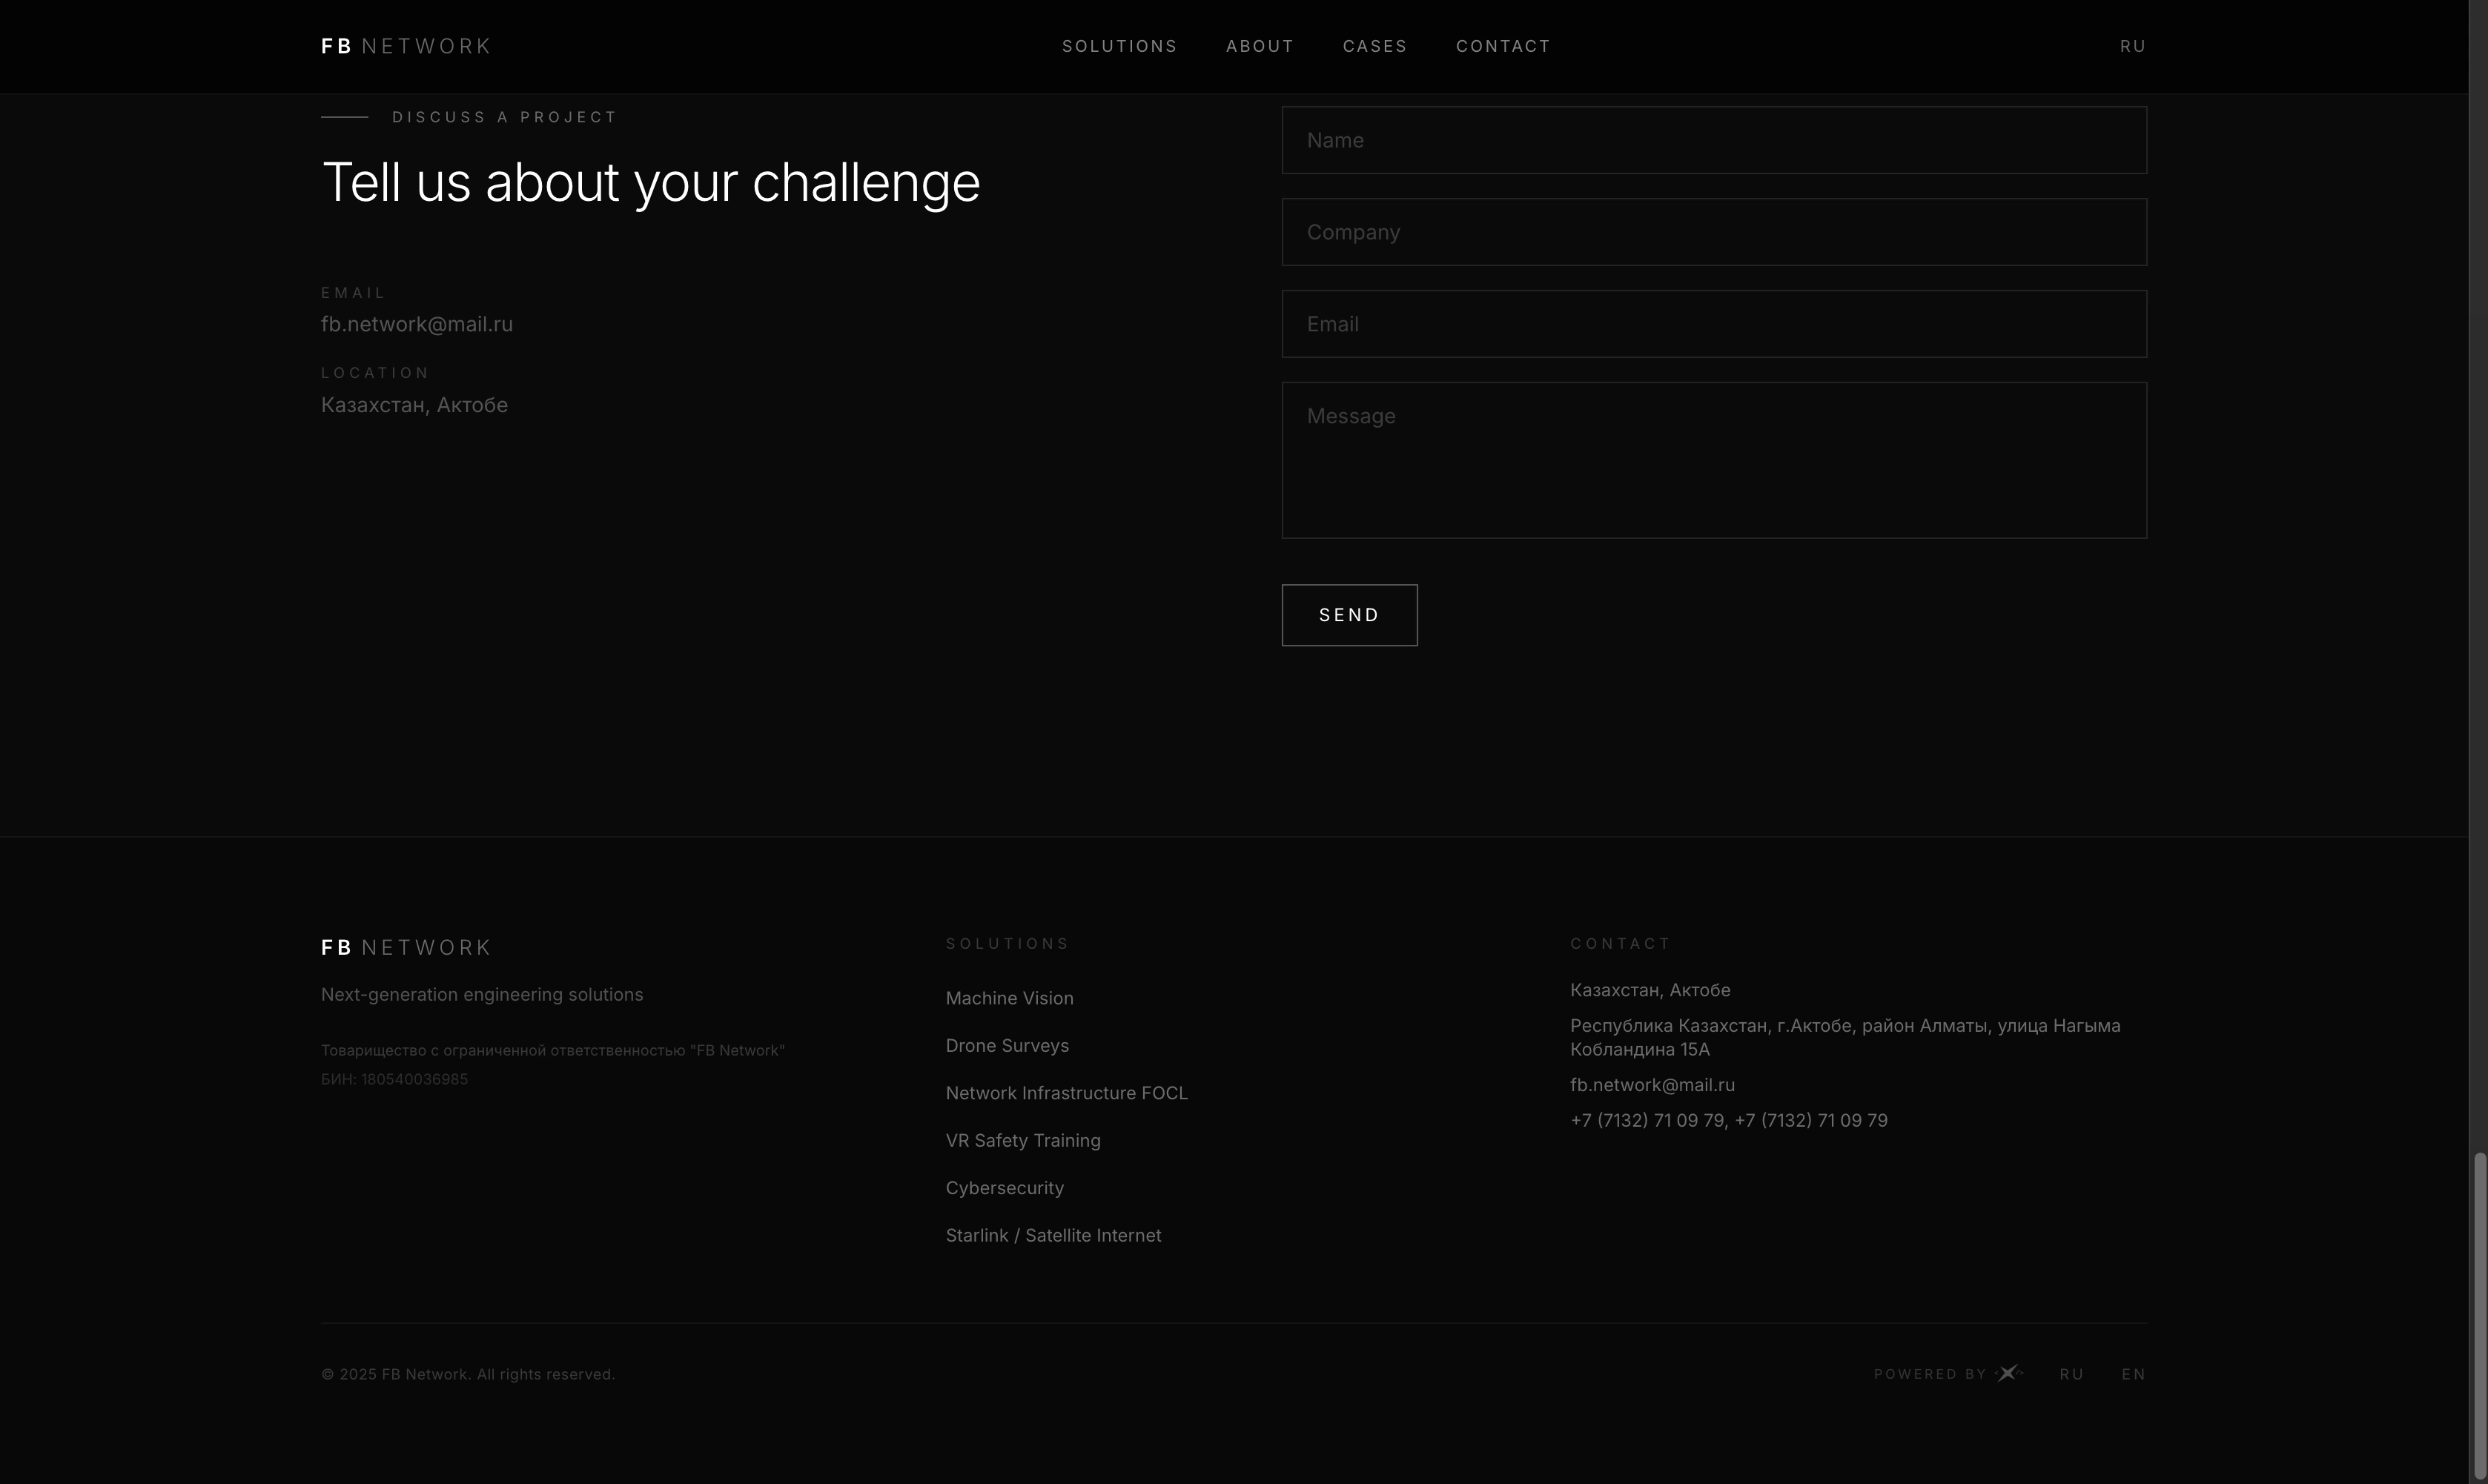The height and width of the screenshot is (1484, 2488).
Task: Select EN language in footer
Action: pyautogui.click(x=2134, y=1374)
